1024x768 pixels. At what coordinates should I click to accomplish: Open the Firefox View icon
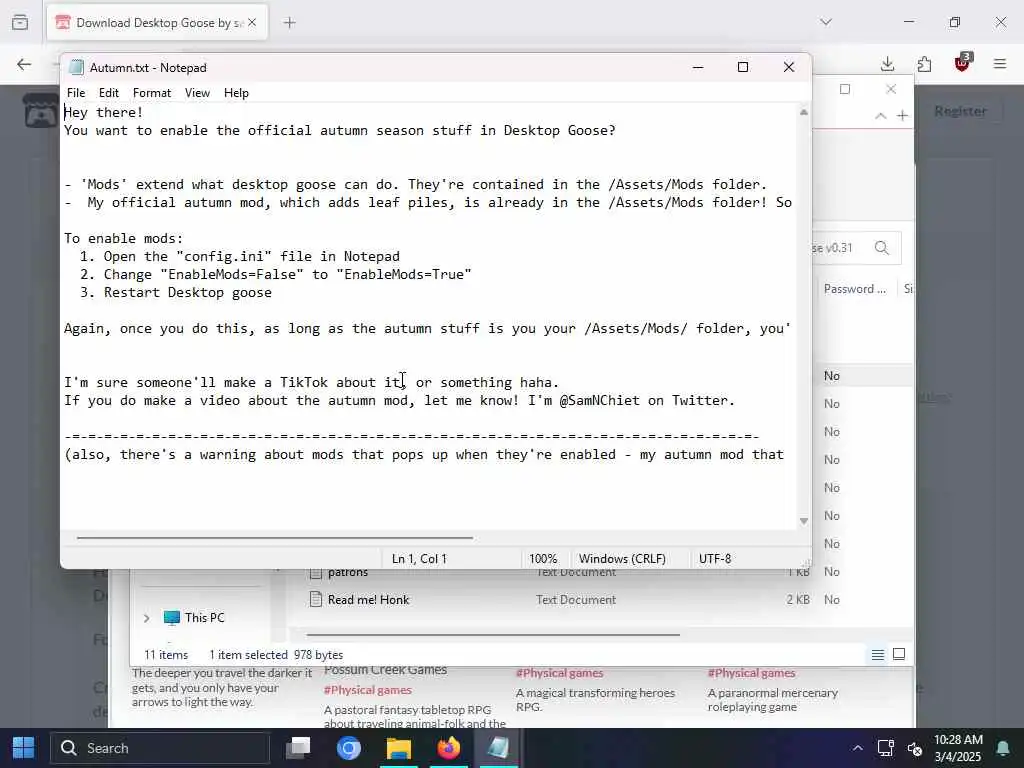(x=20, y=22)
